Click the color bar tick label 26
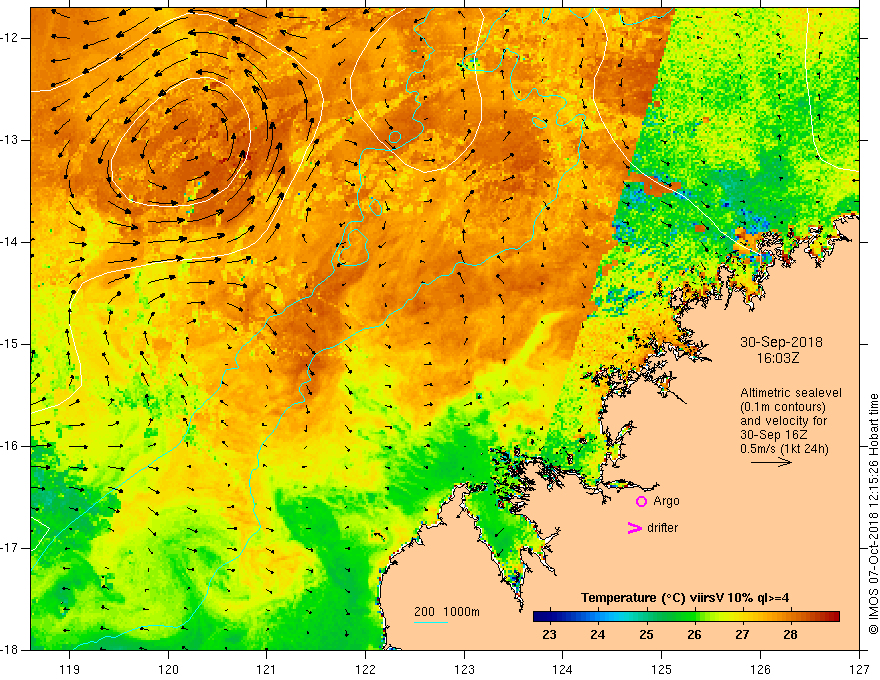Screen dimensions: 880x680 [694, 635]
